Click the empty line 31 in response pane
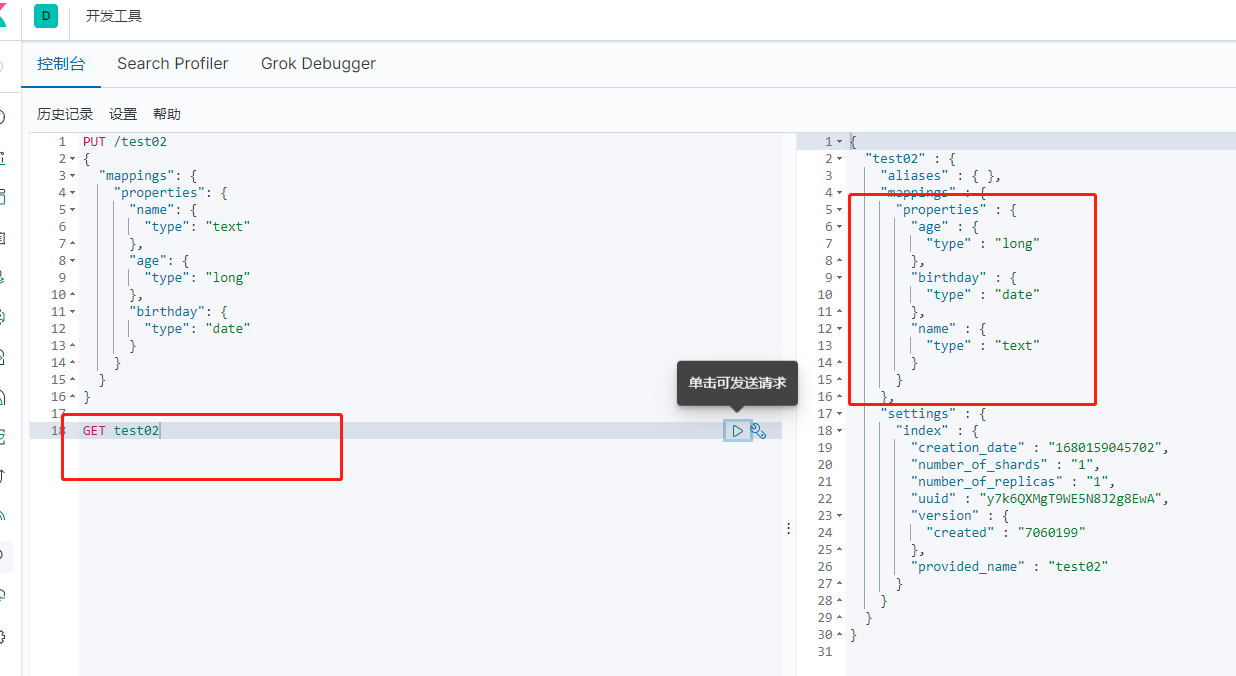1236x676 pixels. (1040, 652)
